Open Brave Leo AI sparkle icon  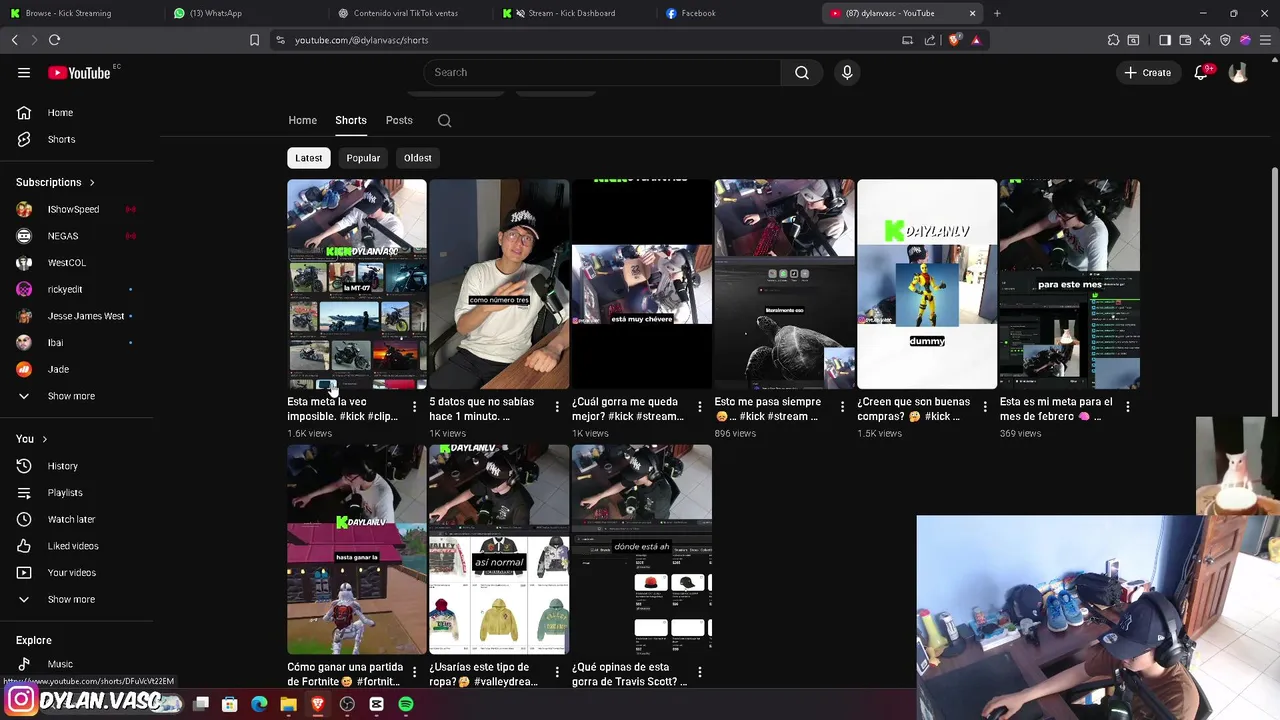pyautogui.click(x=1205, y=40)
